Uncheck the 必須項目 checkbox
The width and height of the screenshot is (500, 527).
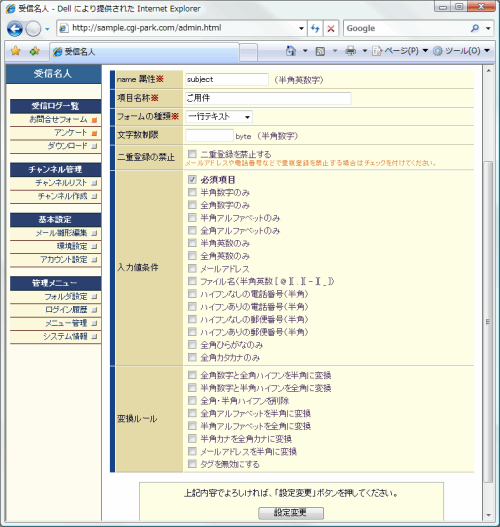tap(192, 179)
